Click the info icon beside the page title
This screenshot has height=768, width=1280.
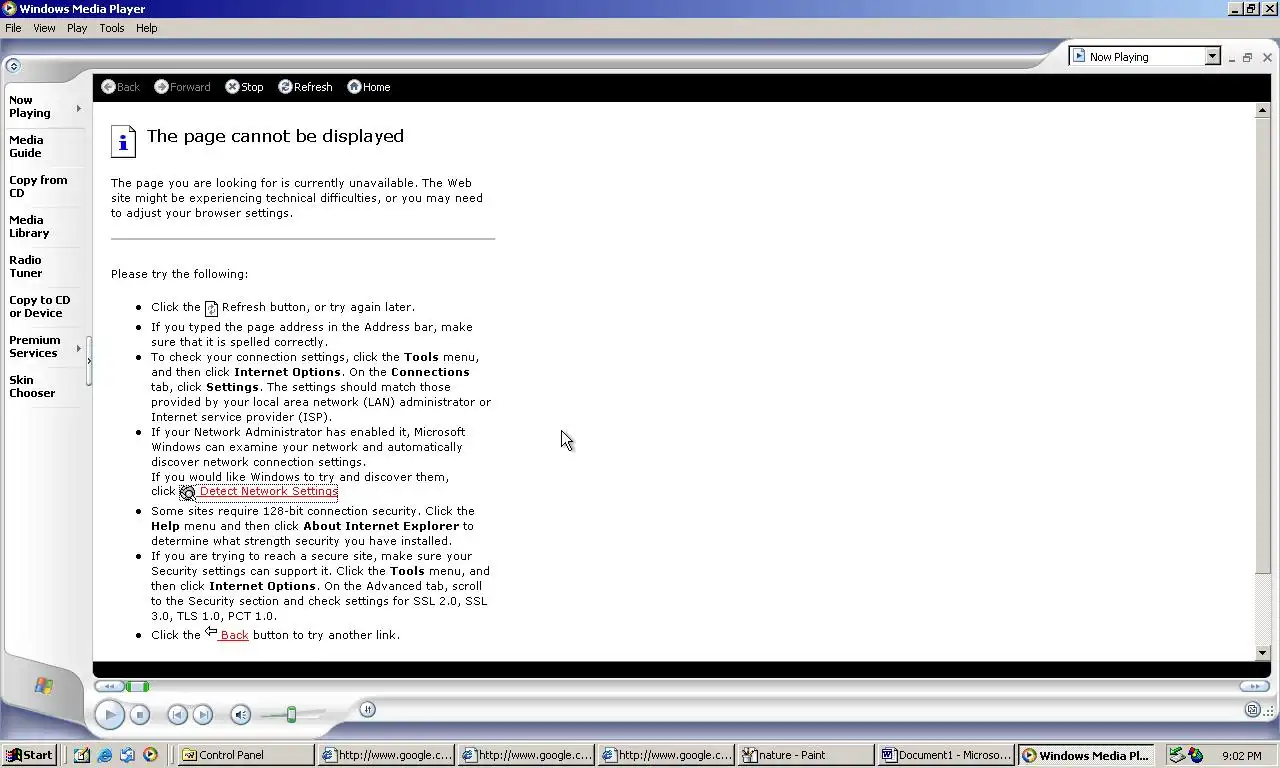point(123,142)
